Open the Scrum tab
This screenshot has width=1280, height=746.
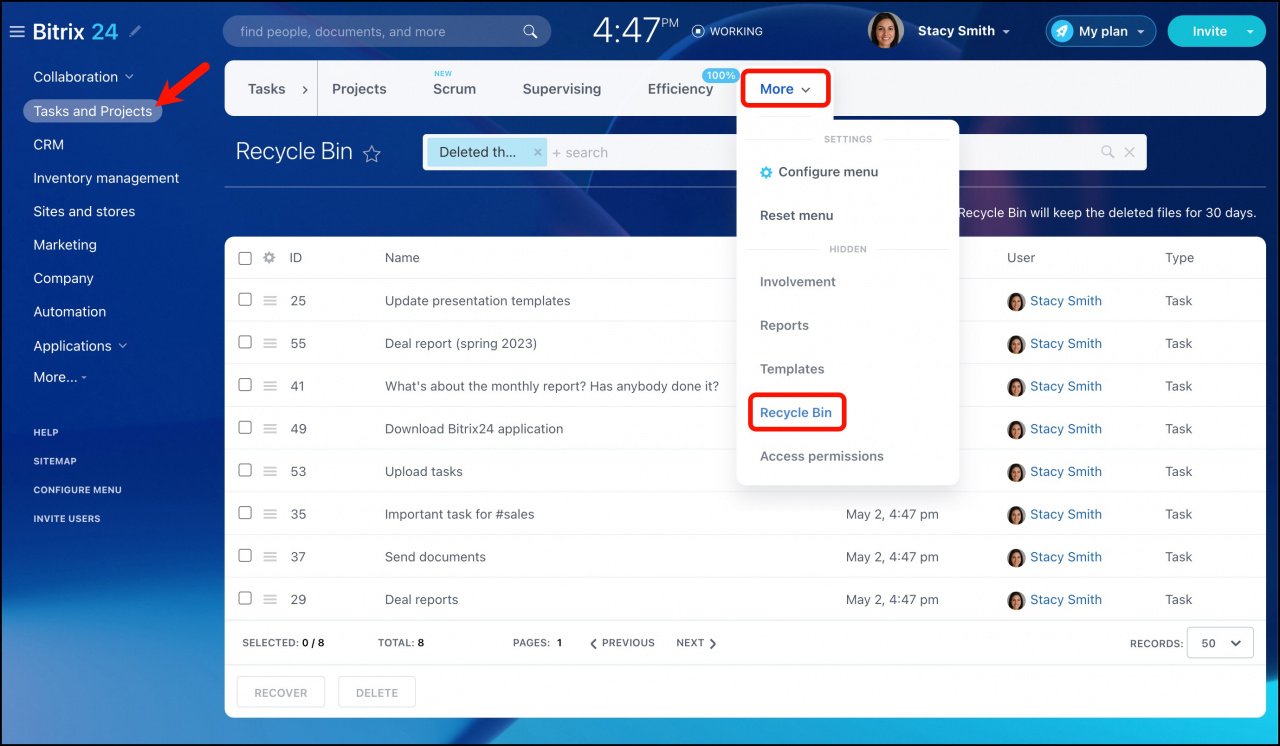click(454, 89)
